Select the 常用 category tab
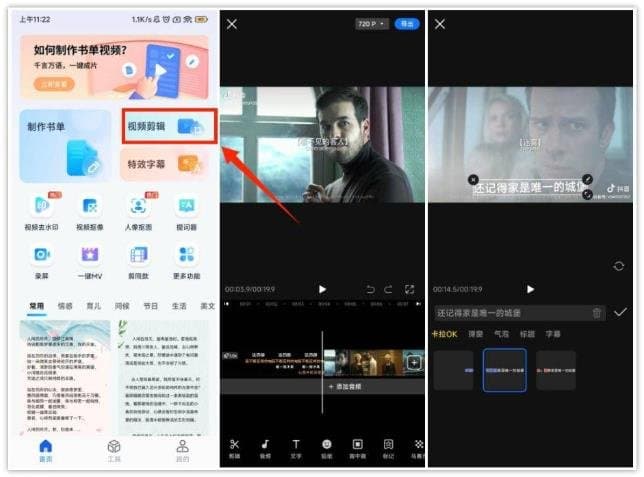This screenshot has width=644, height=477. 37,306
